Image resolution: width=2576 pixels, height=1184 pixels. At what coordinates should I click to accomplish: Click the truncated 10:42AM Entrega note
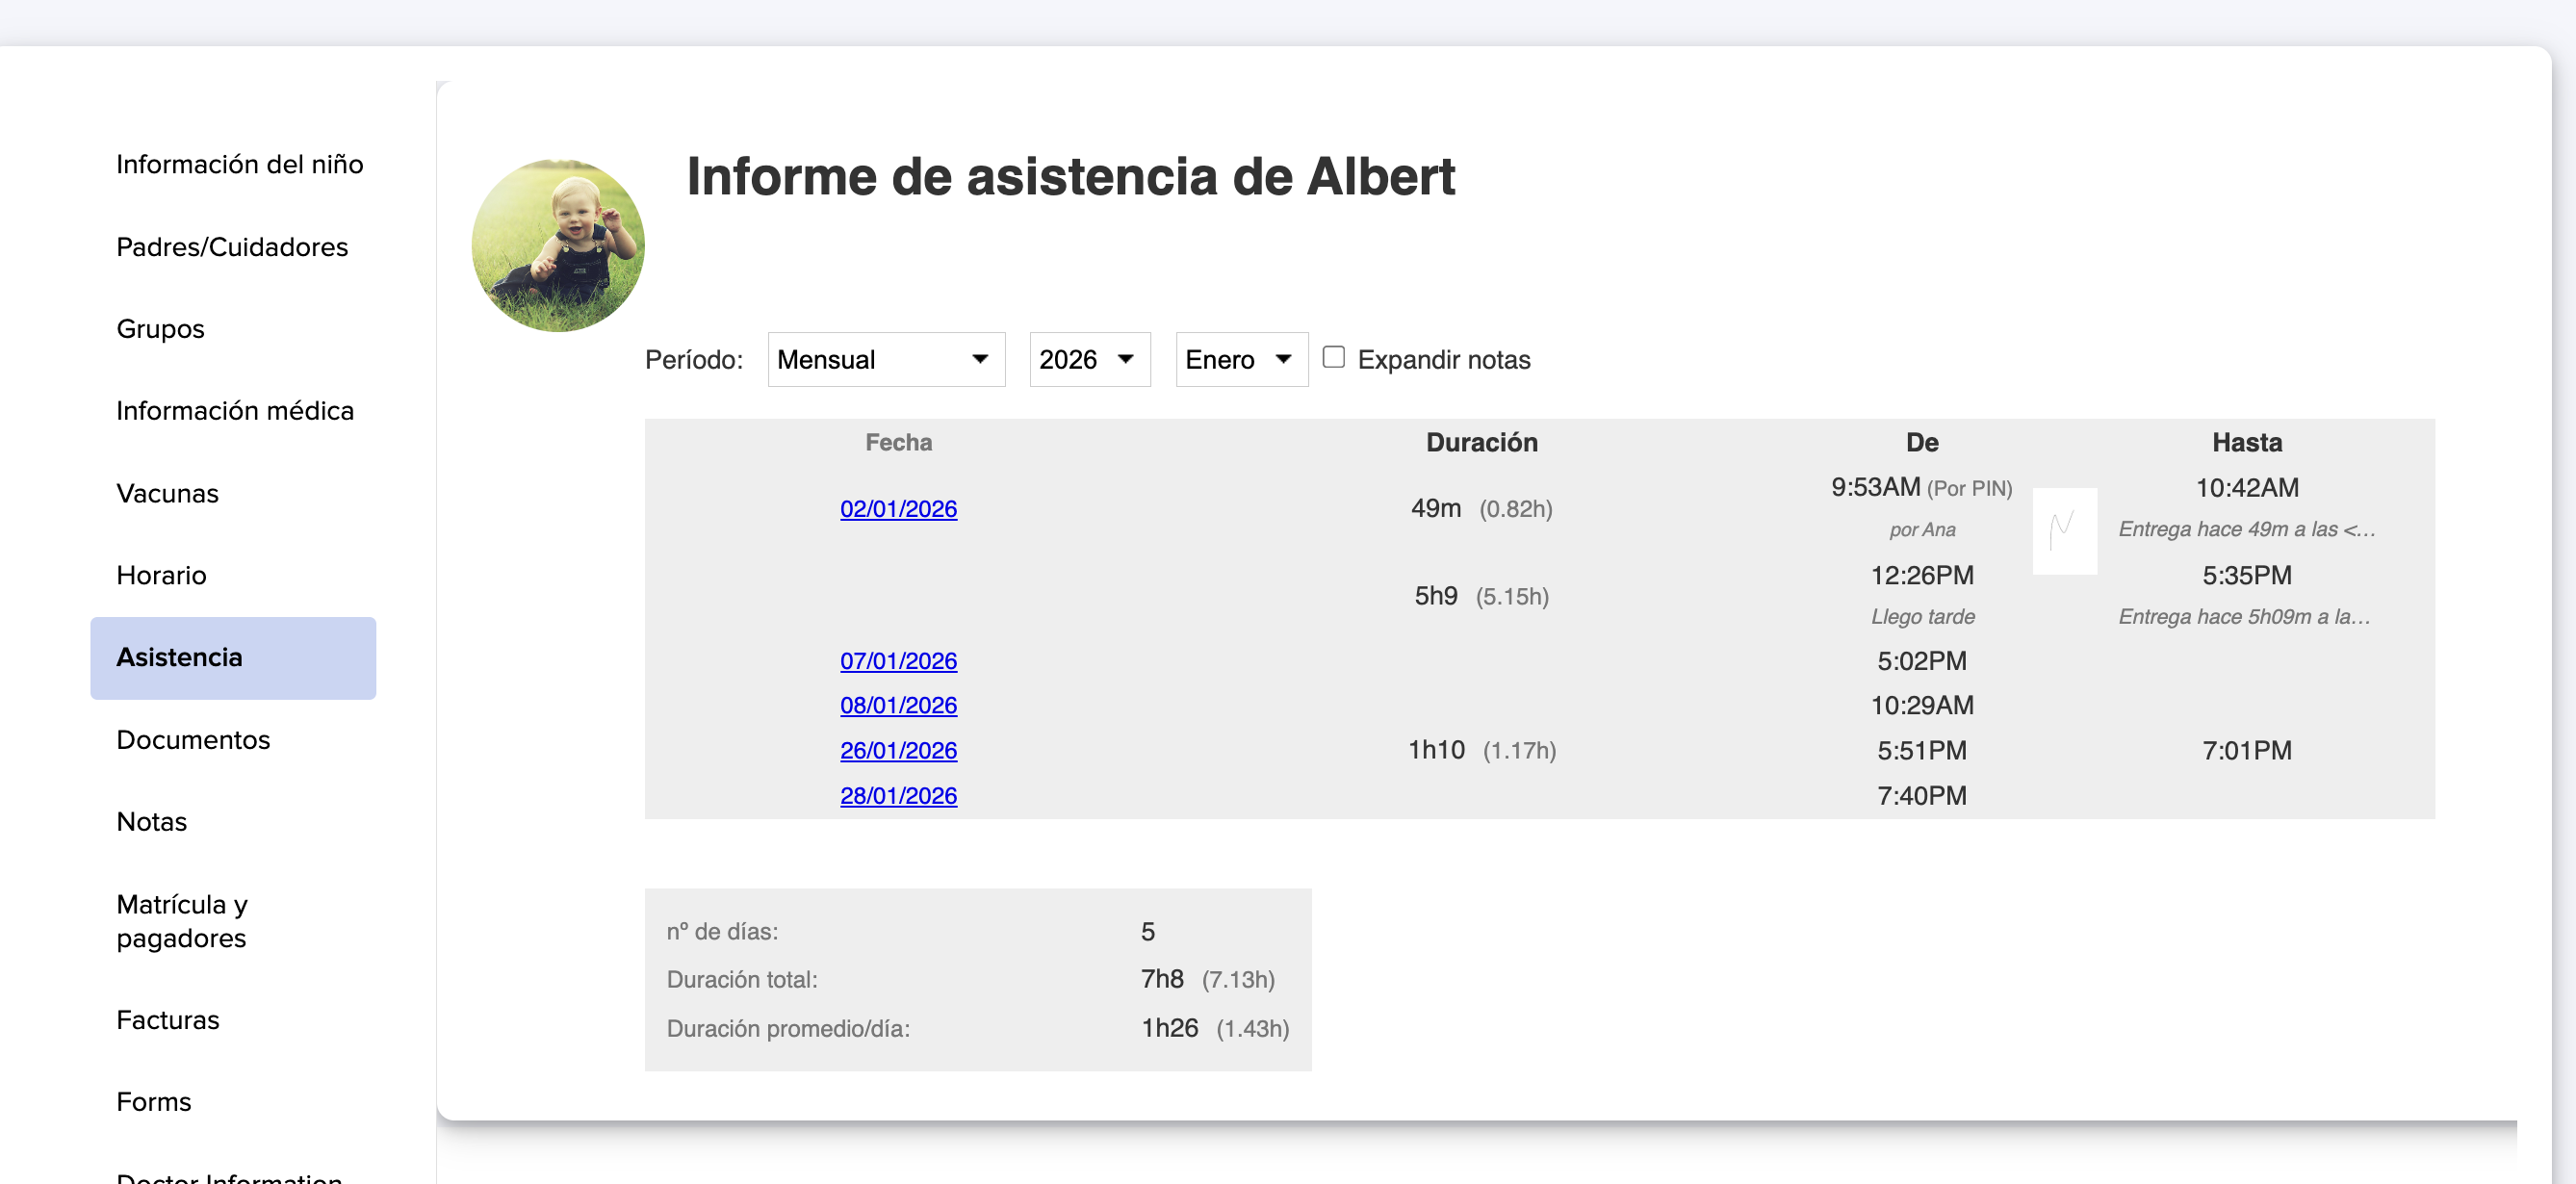pyautogui.click(x=2245, y=529)
